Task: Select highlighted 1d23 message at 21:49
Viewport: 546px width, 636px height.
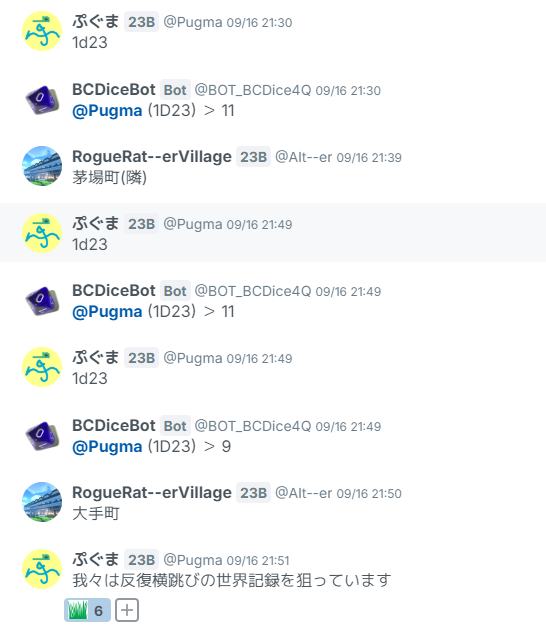Action: 273,232
